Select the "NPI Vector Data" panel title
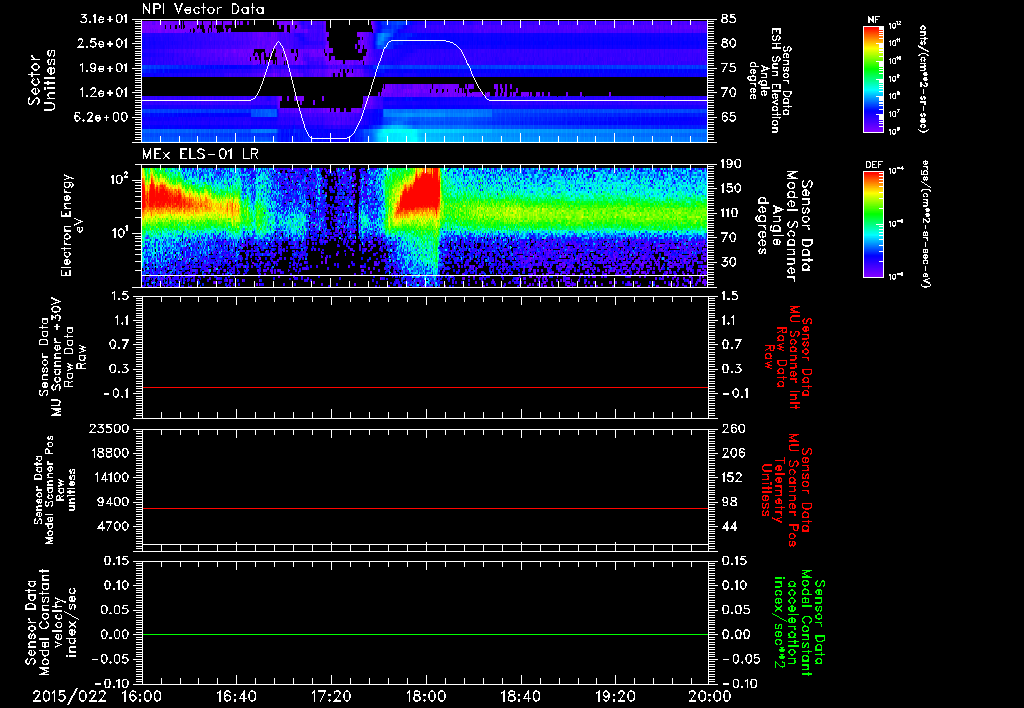The height and width of the screenshot is (708, 1024). [x=203, y=9]
